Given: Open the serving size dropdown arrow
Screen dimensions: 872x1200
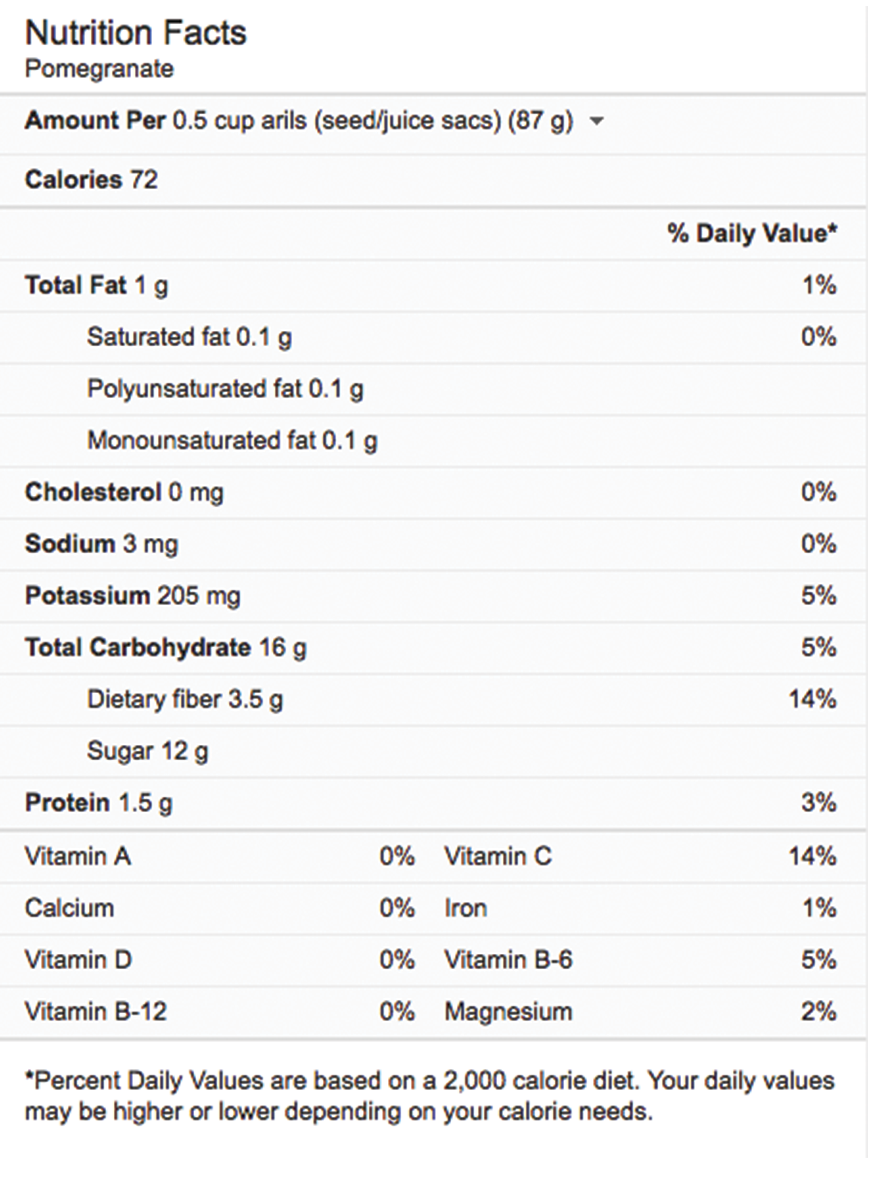Looking at the screenshot, I should (x=597, y=122).
